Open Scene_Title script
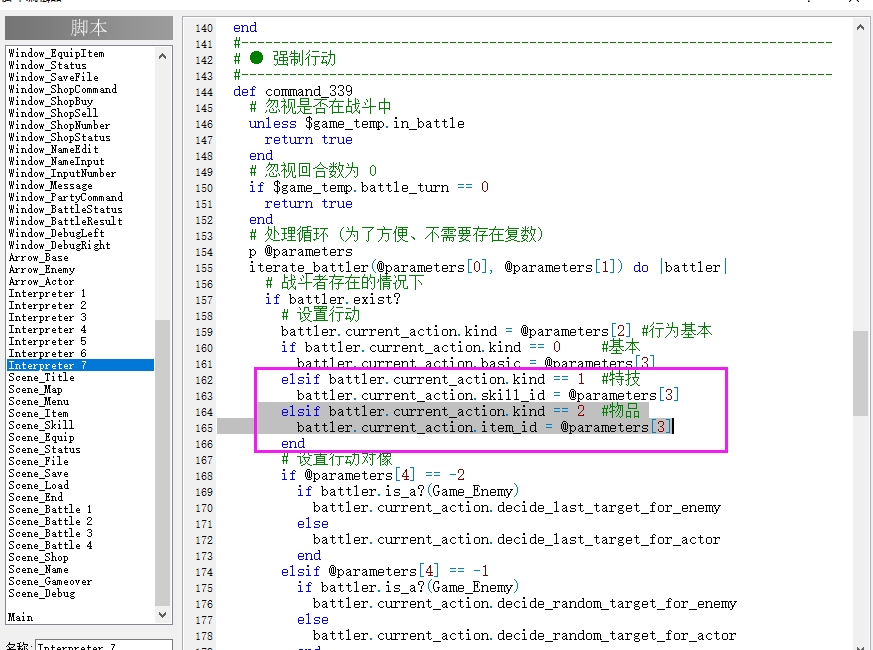Viewport: 873px width, 650px height. coord(41,378)
